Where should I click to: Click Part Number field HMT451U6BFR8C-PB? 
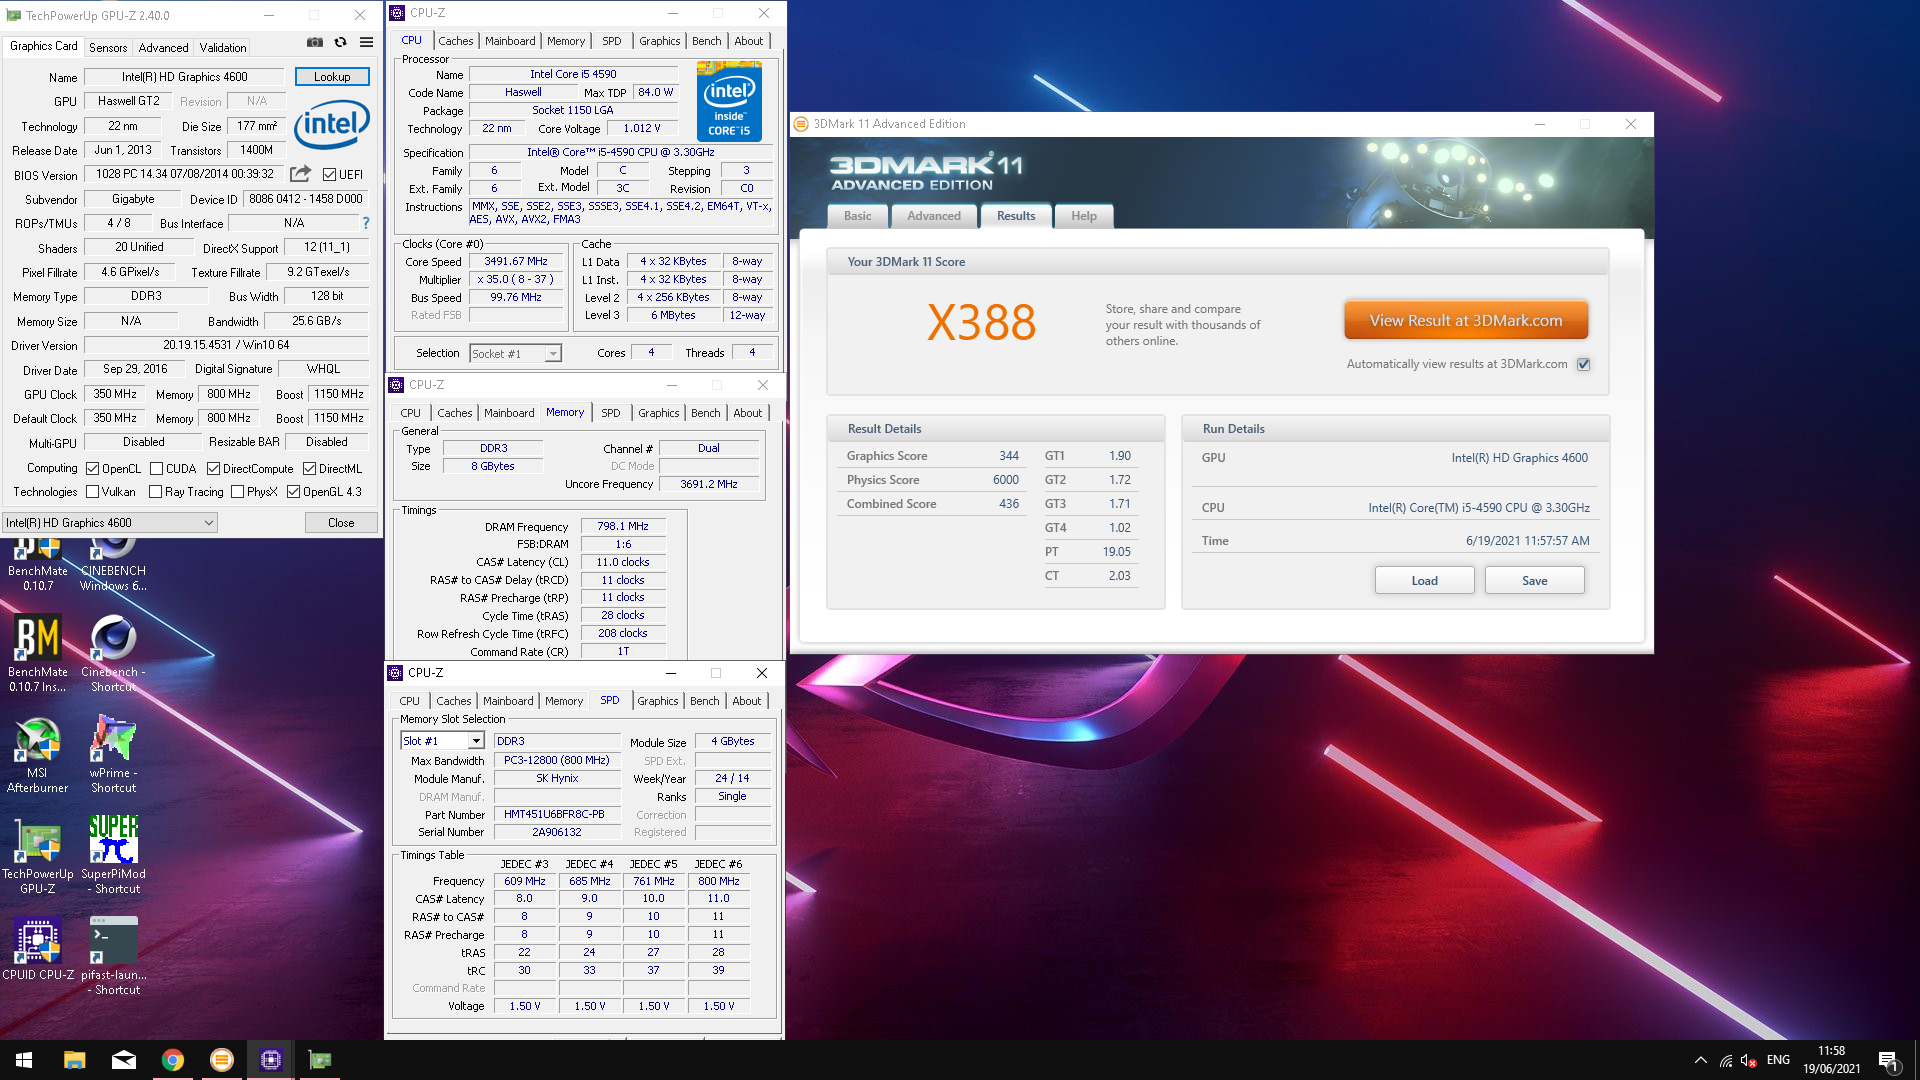[x=557, y=814]
